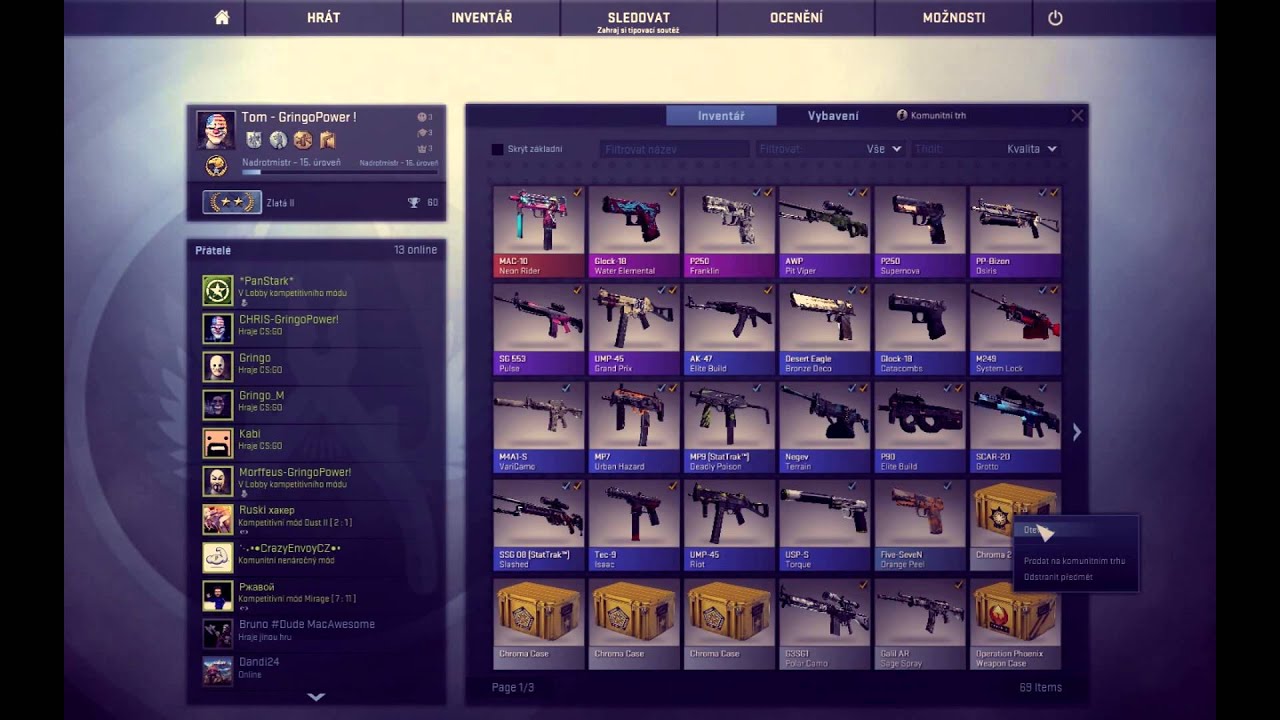Select SSG 08 StatTrak Slashed item
Image resolution: width=1280 pixels, height=720 pixels.
538,525
